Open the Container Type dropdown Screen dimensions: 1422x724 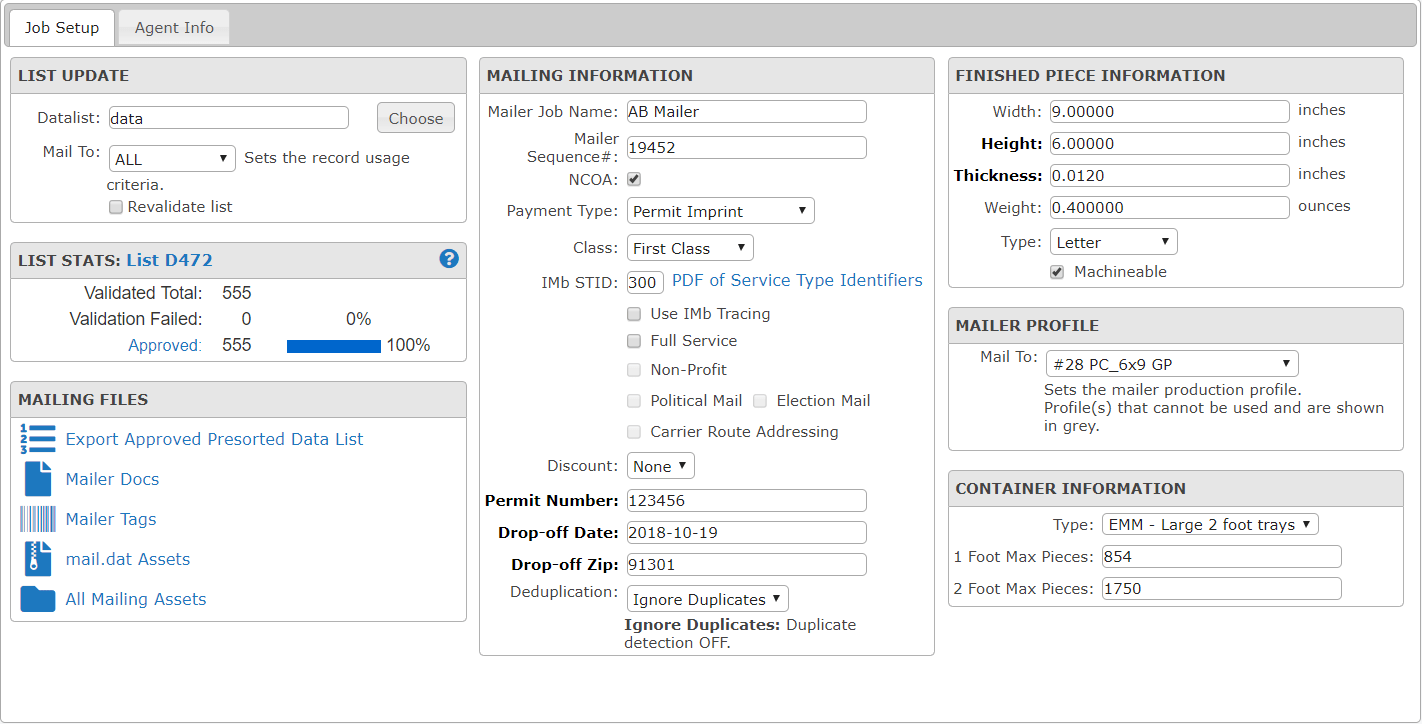point(1210,525)
